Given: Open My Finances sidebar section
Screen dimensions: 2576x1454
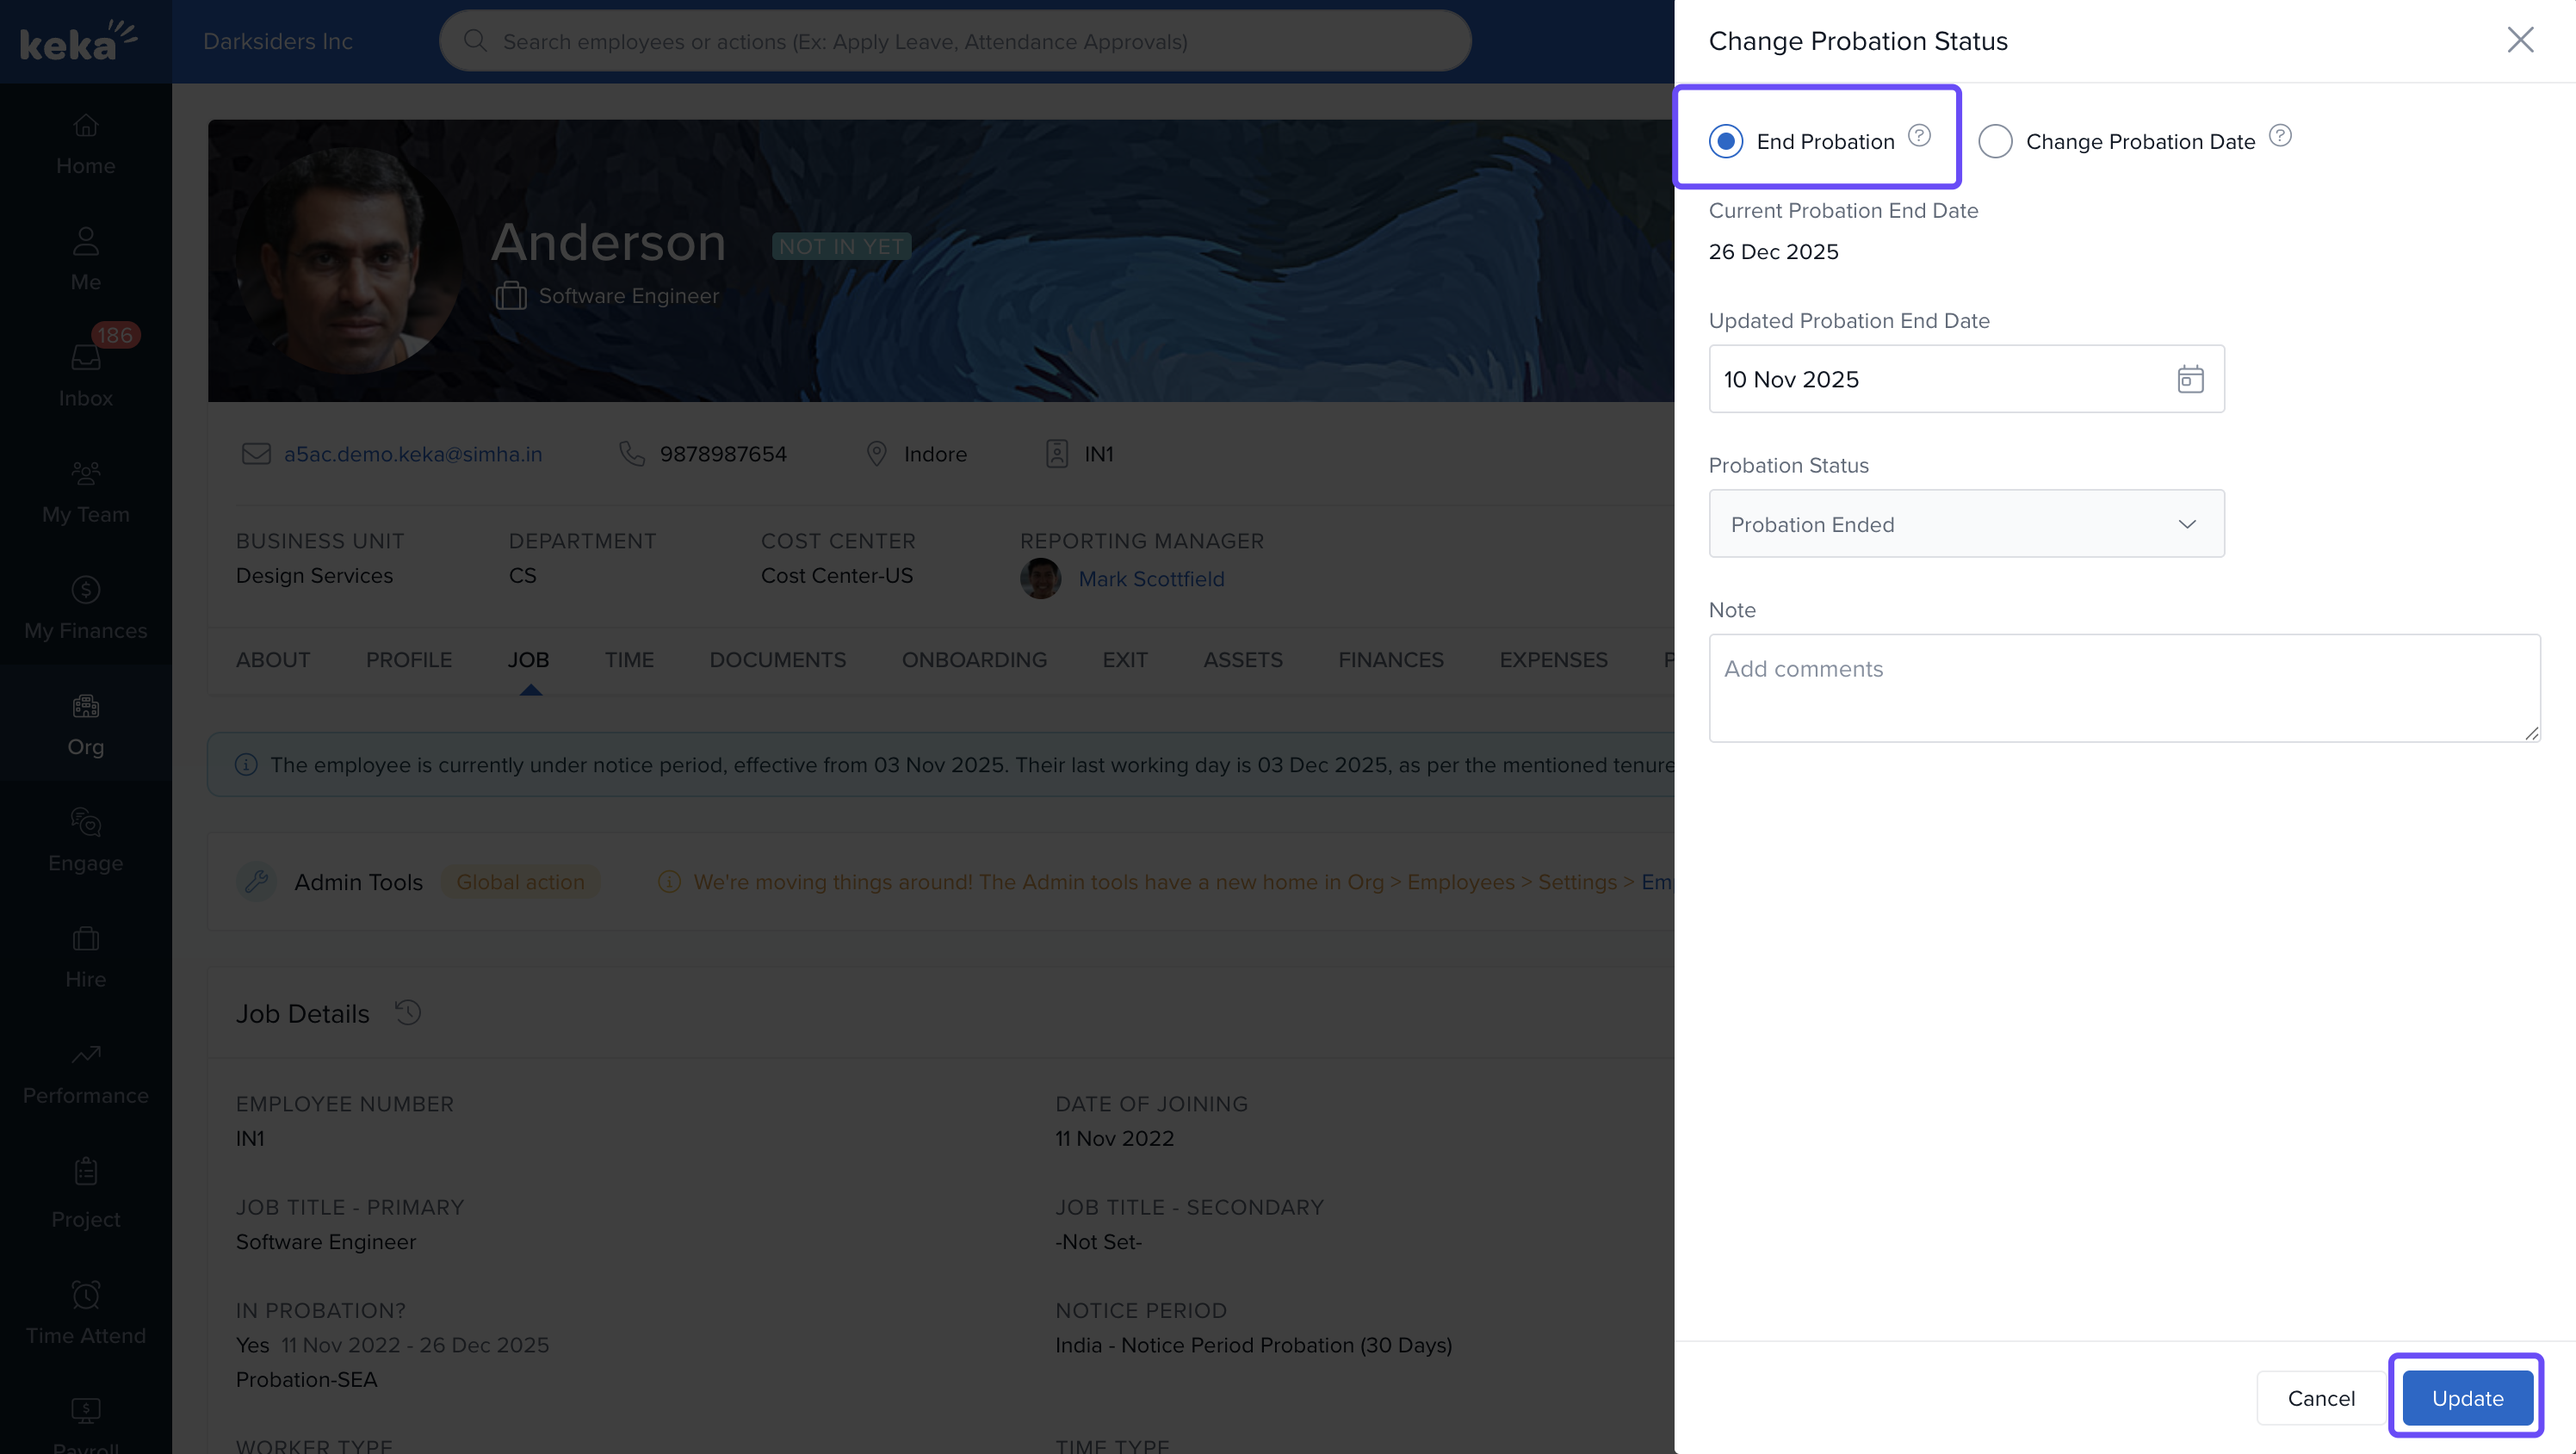Looking at the screenshot, I should (x=86, y=608).
